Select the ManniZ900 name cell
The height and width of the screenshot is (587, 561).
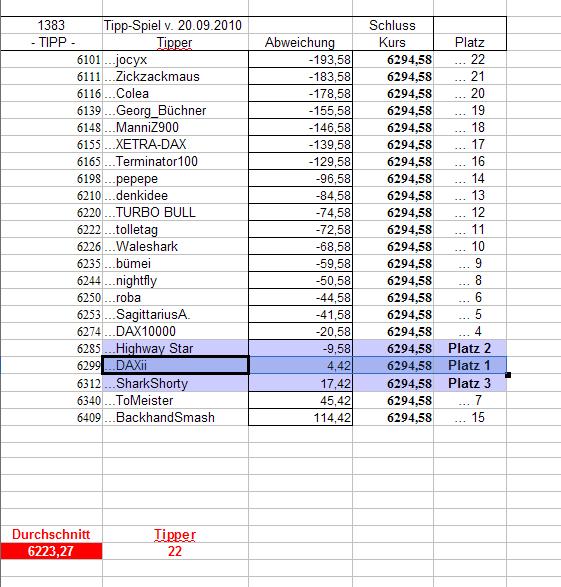point(175,127)
